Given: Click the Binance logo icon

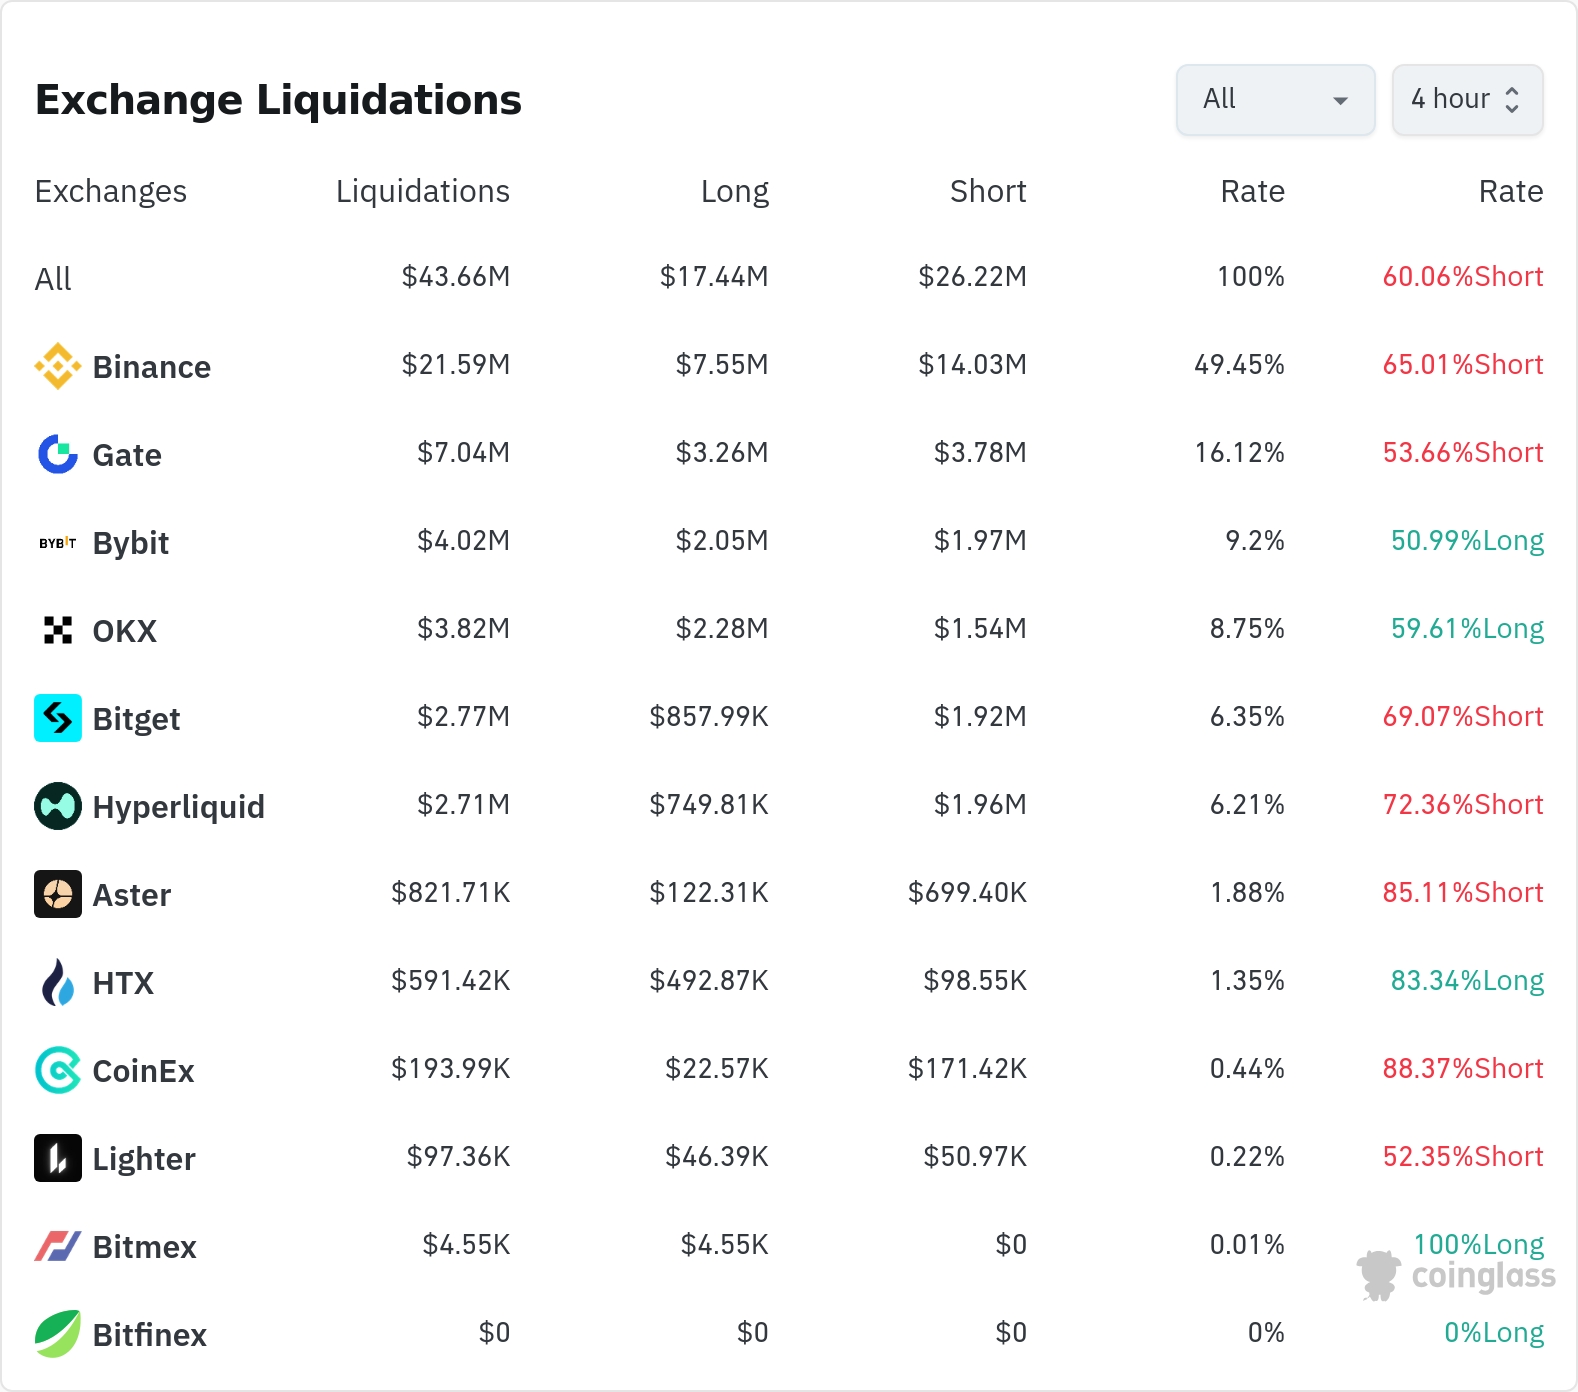Looking at the screenshot, I should point(58,366).
